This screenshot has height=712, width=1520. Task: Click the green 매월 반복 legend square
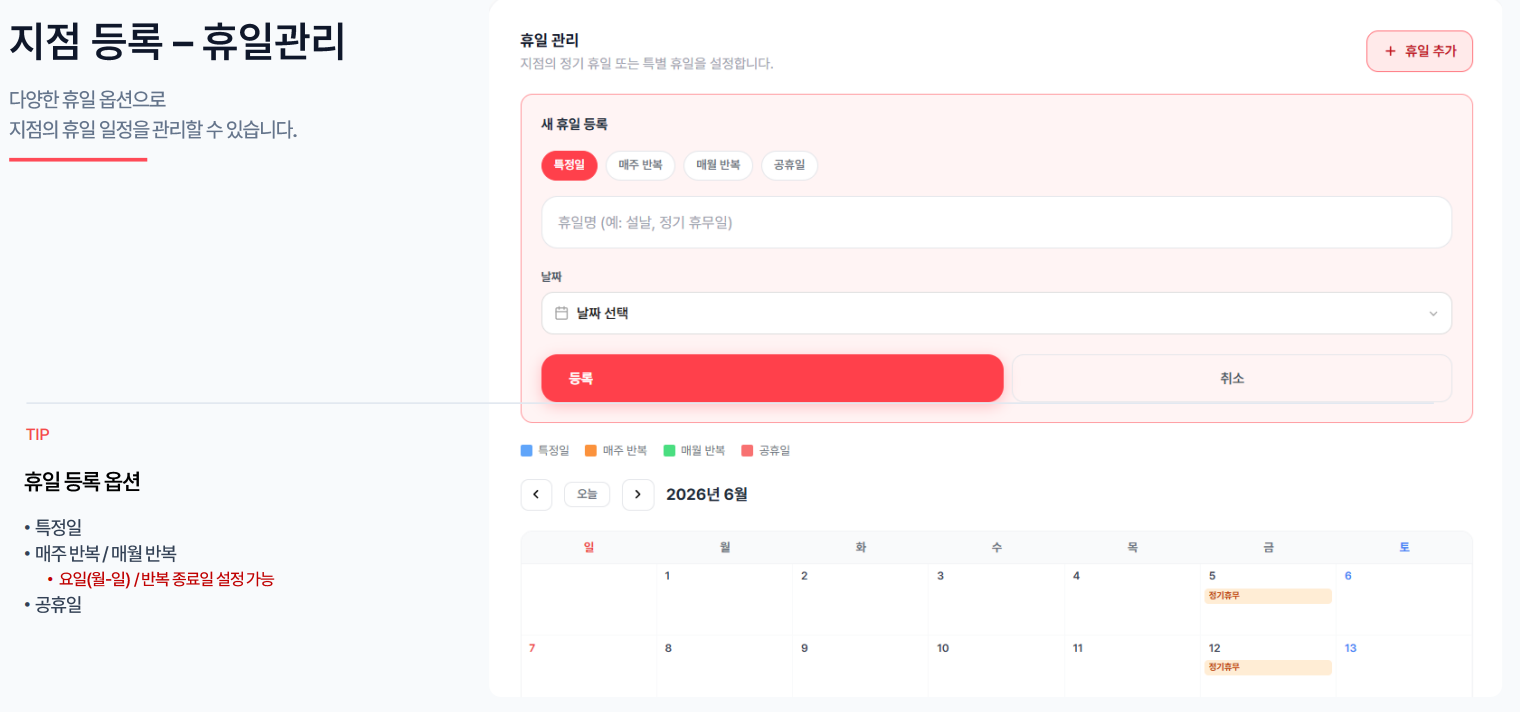click(670, 451)
